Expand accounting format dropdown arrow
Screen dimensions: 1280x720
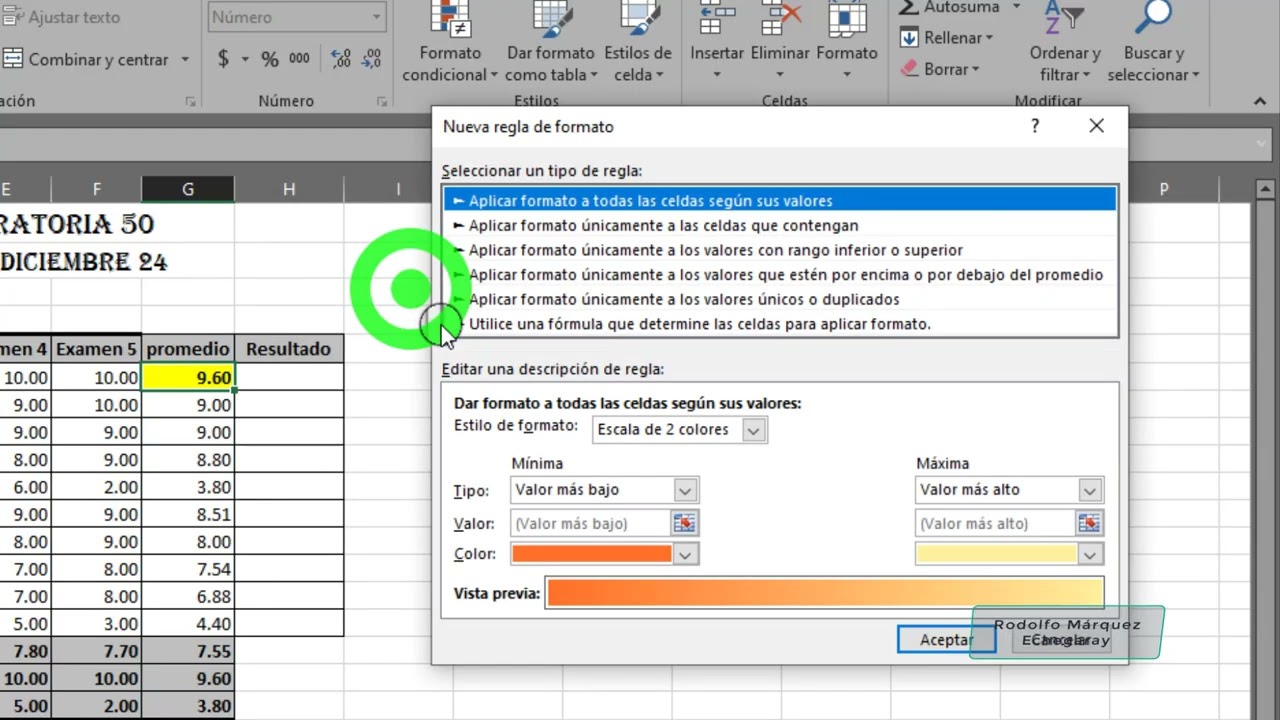[x=245, y=59]
